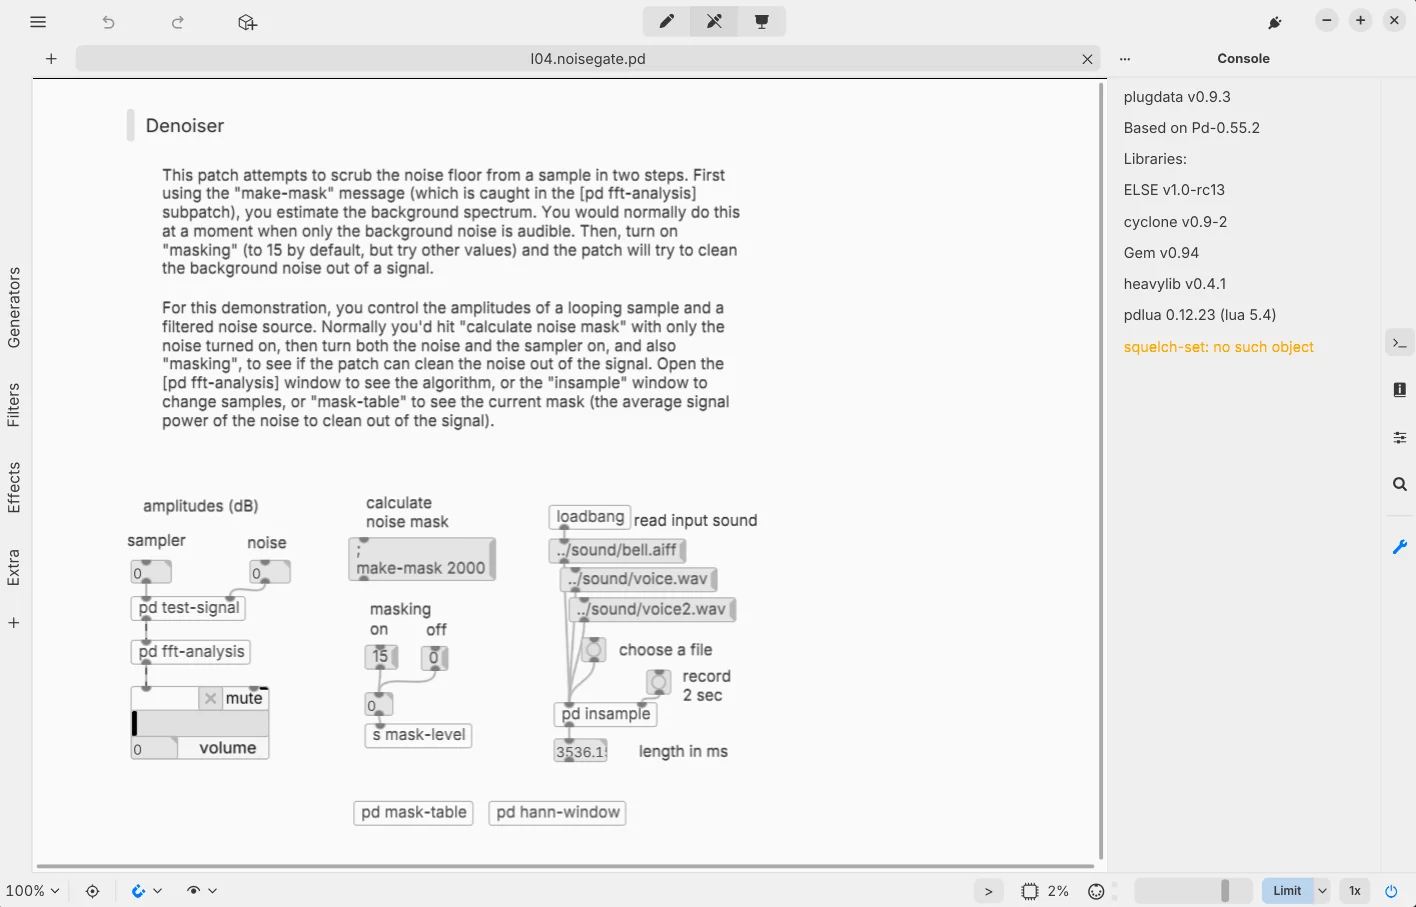The image size is (1416, 907).
Task: Click the horizontal canvas scrollbar
Action: [565, 866]
